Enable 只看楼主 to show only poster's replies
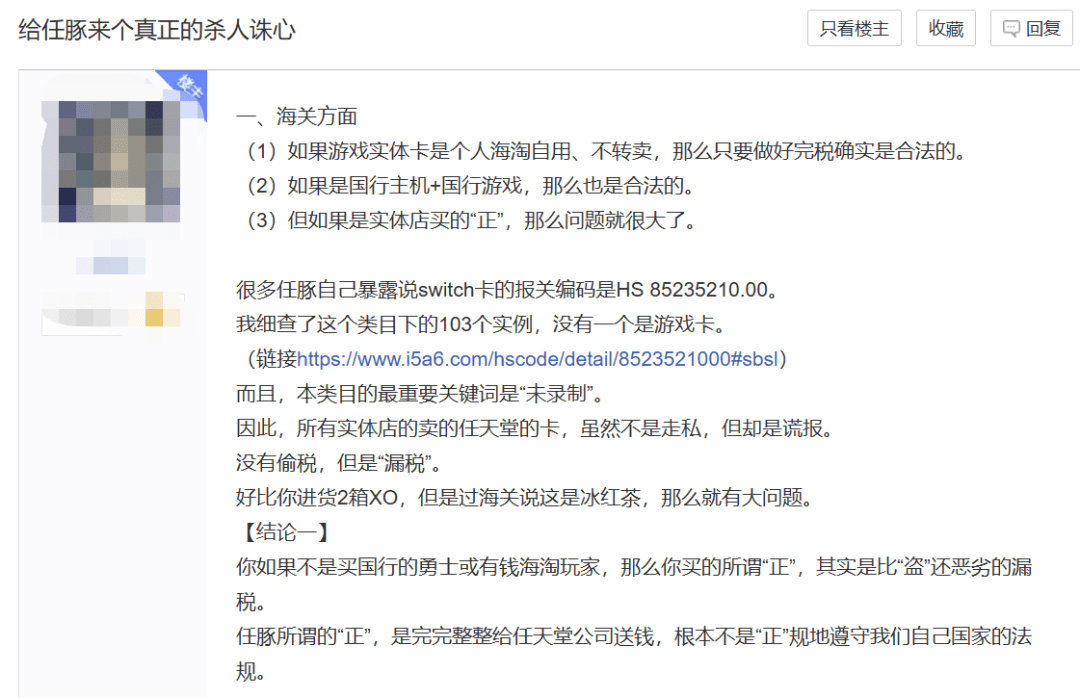This screenshot has width=1080, height=698. click(854, 27)
